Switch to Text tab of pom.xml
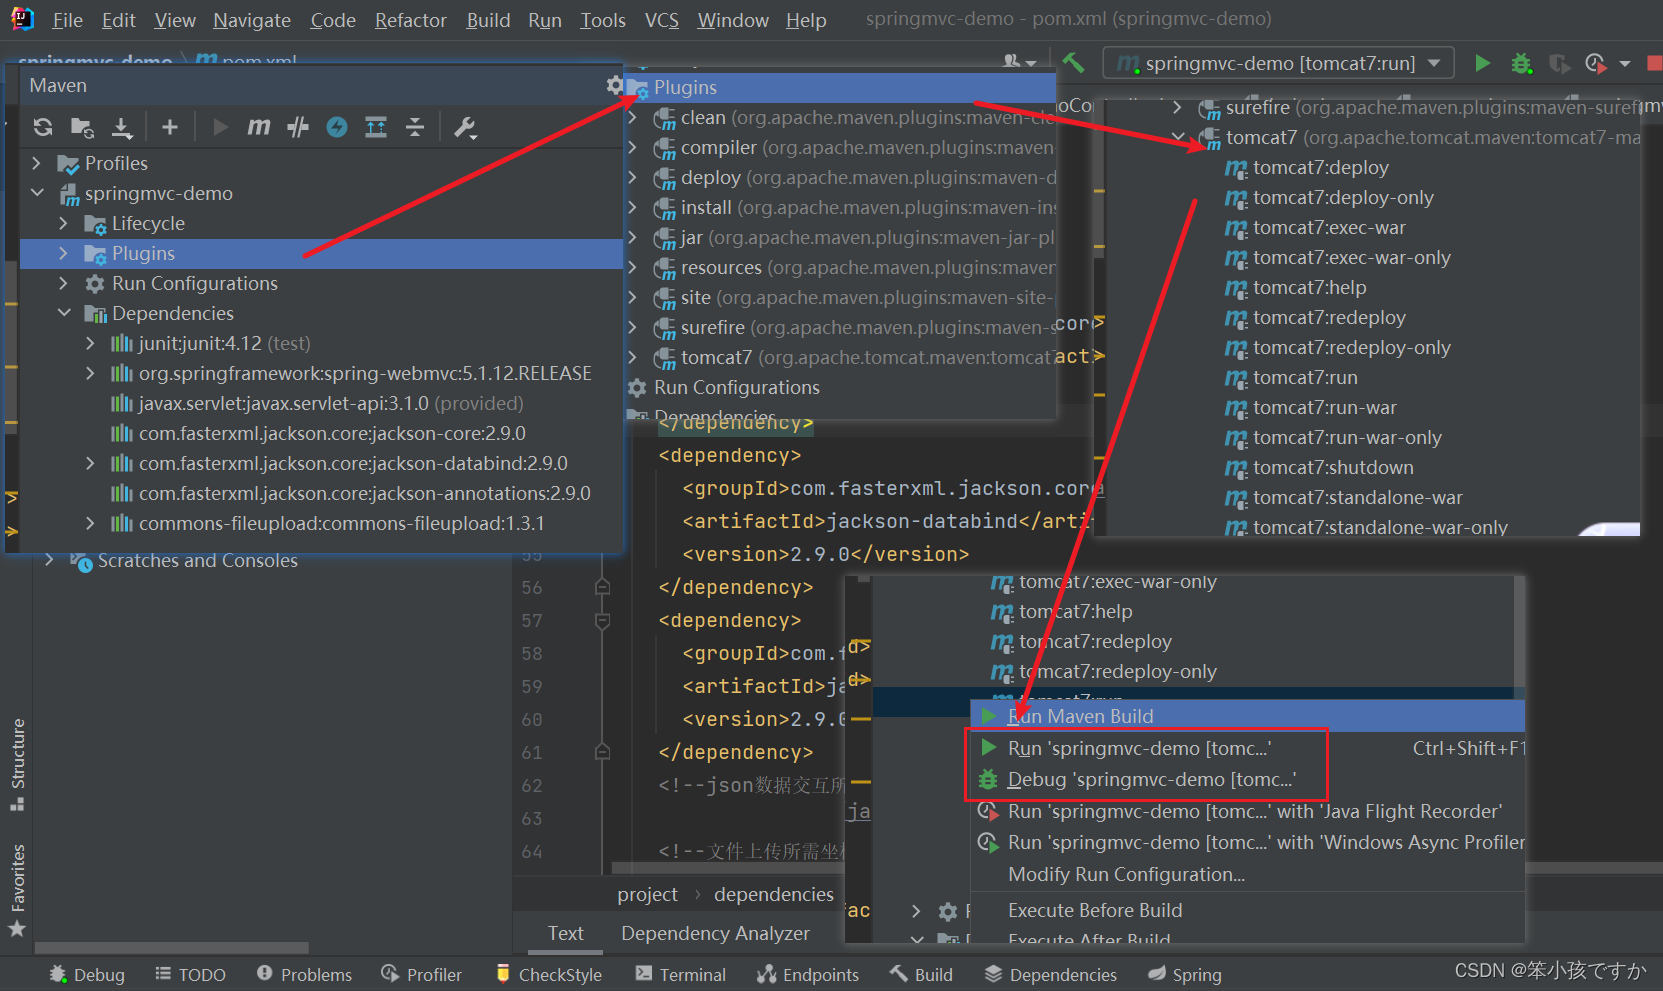 (565, 933)
